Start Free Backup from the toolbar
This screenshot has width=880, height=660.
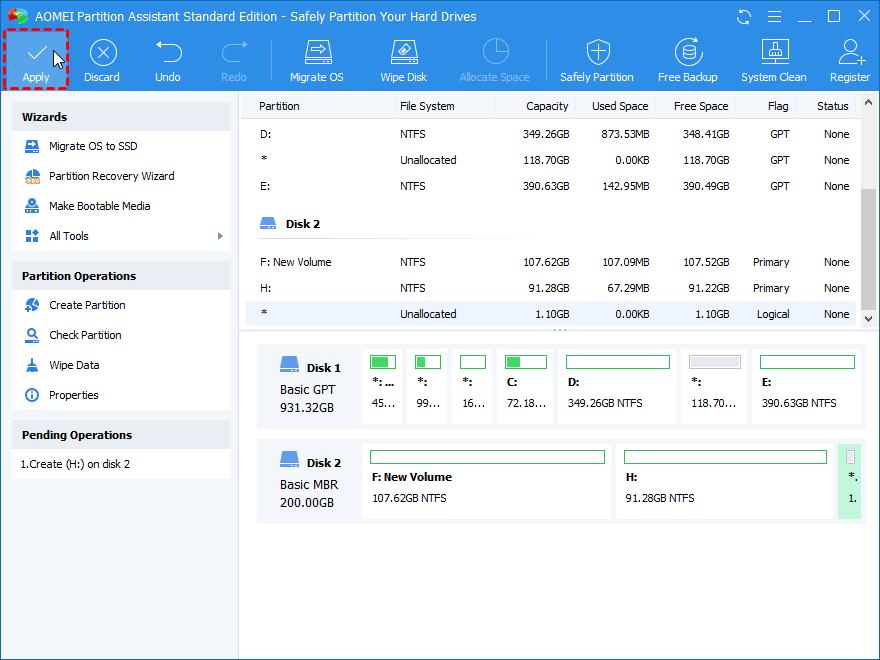687,52
